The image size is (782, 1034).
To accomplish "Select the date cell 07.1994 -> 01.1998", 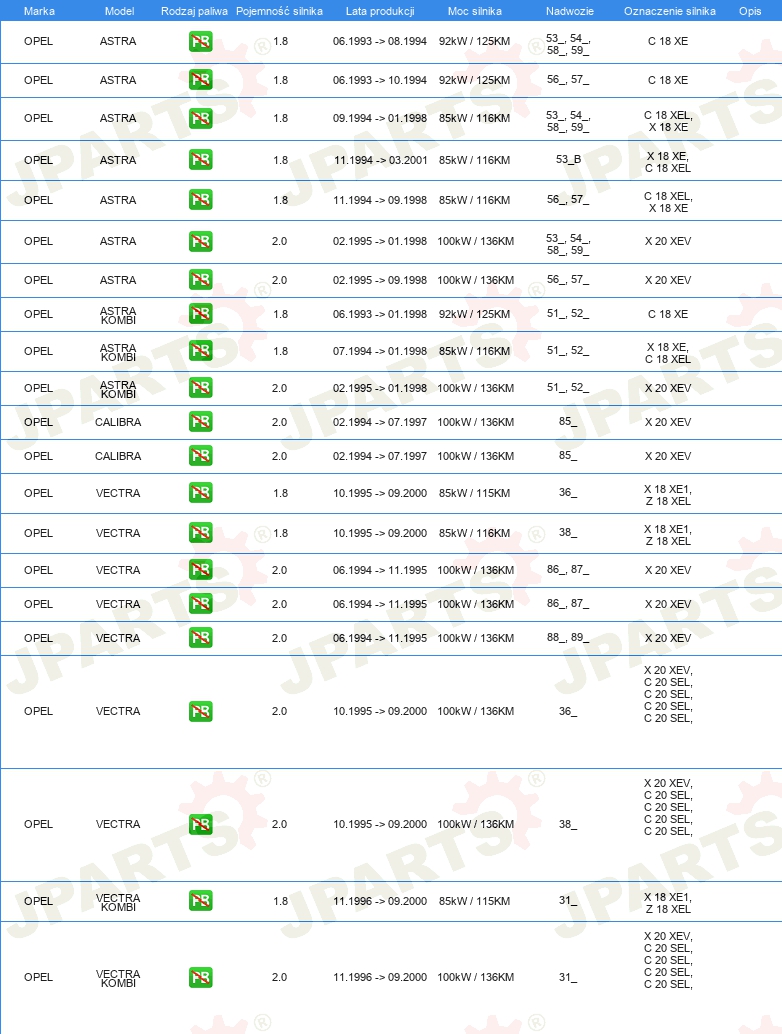I will tap(380, 351).
